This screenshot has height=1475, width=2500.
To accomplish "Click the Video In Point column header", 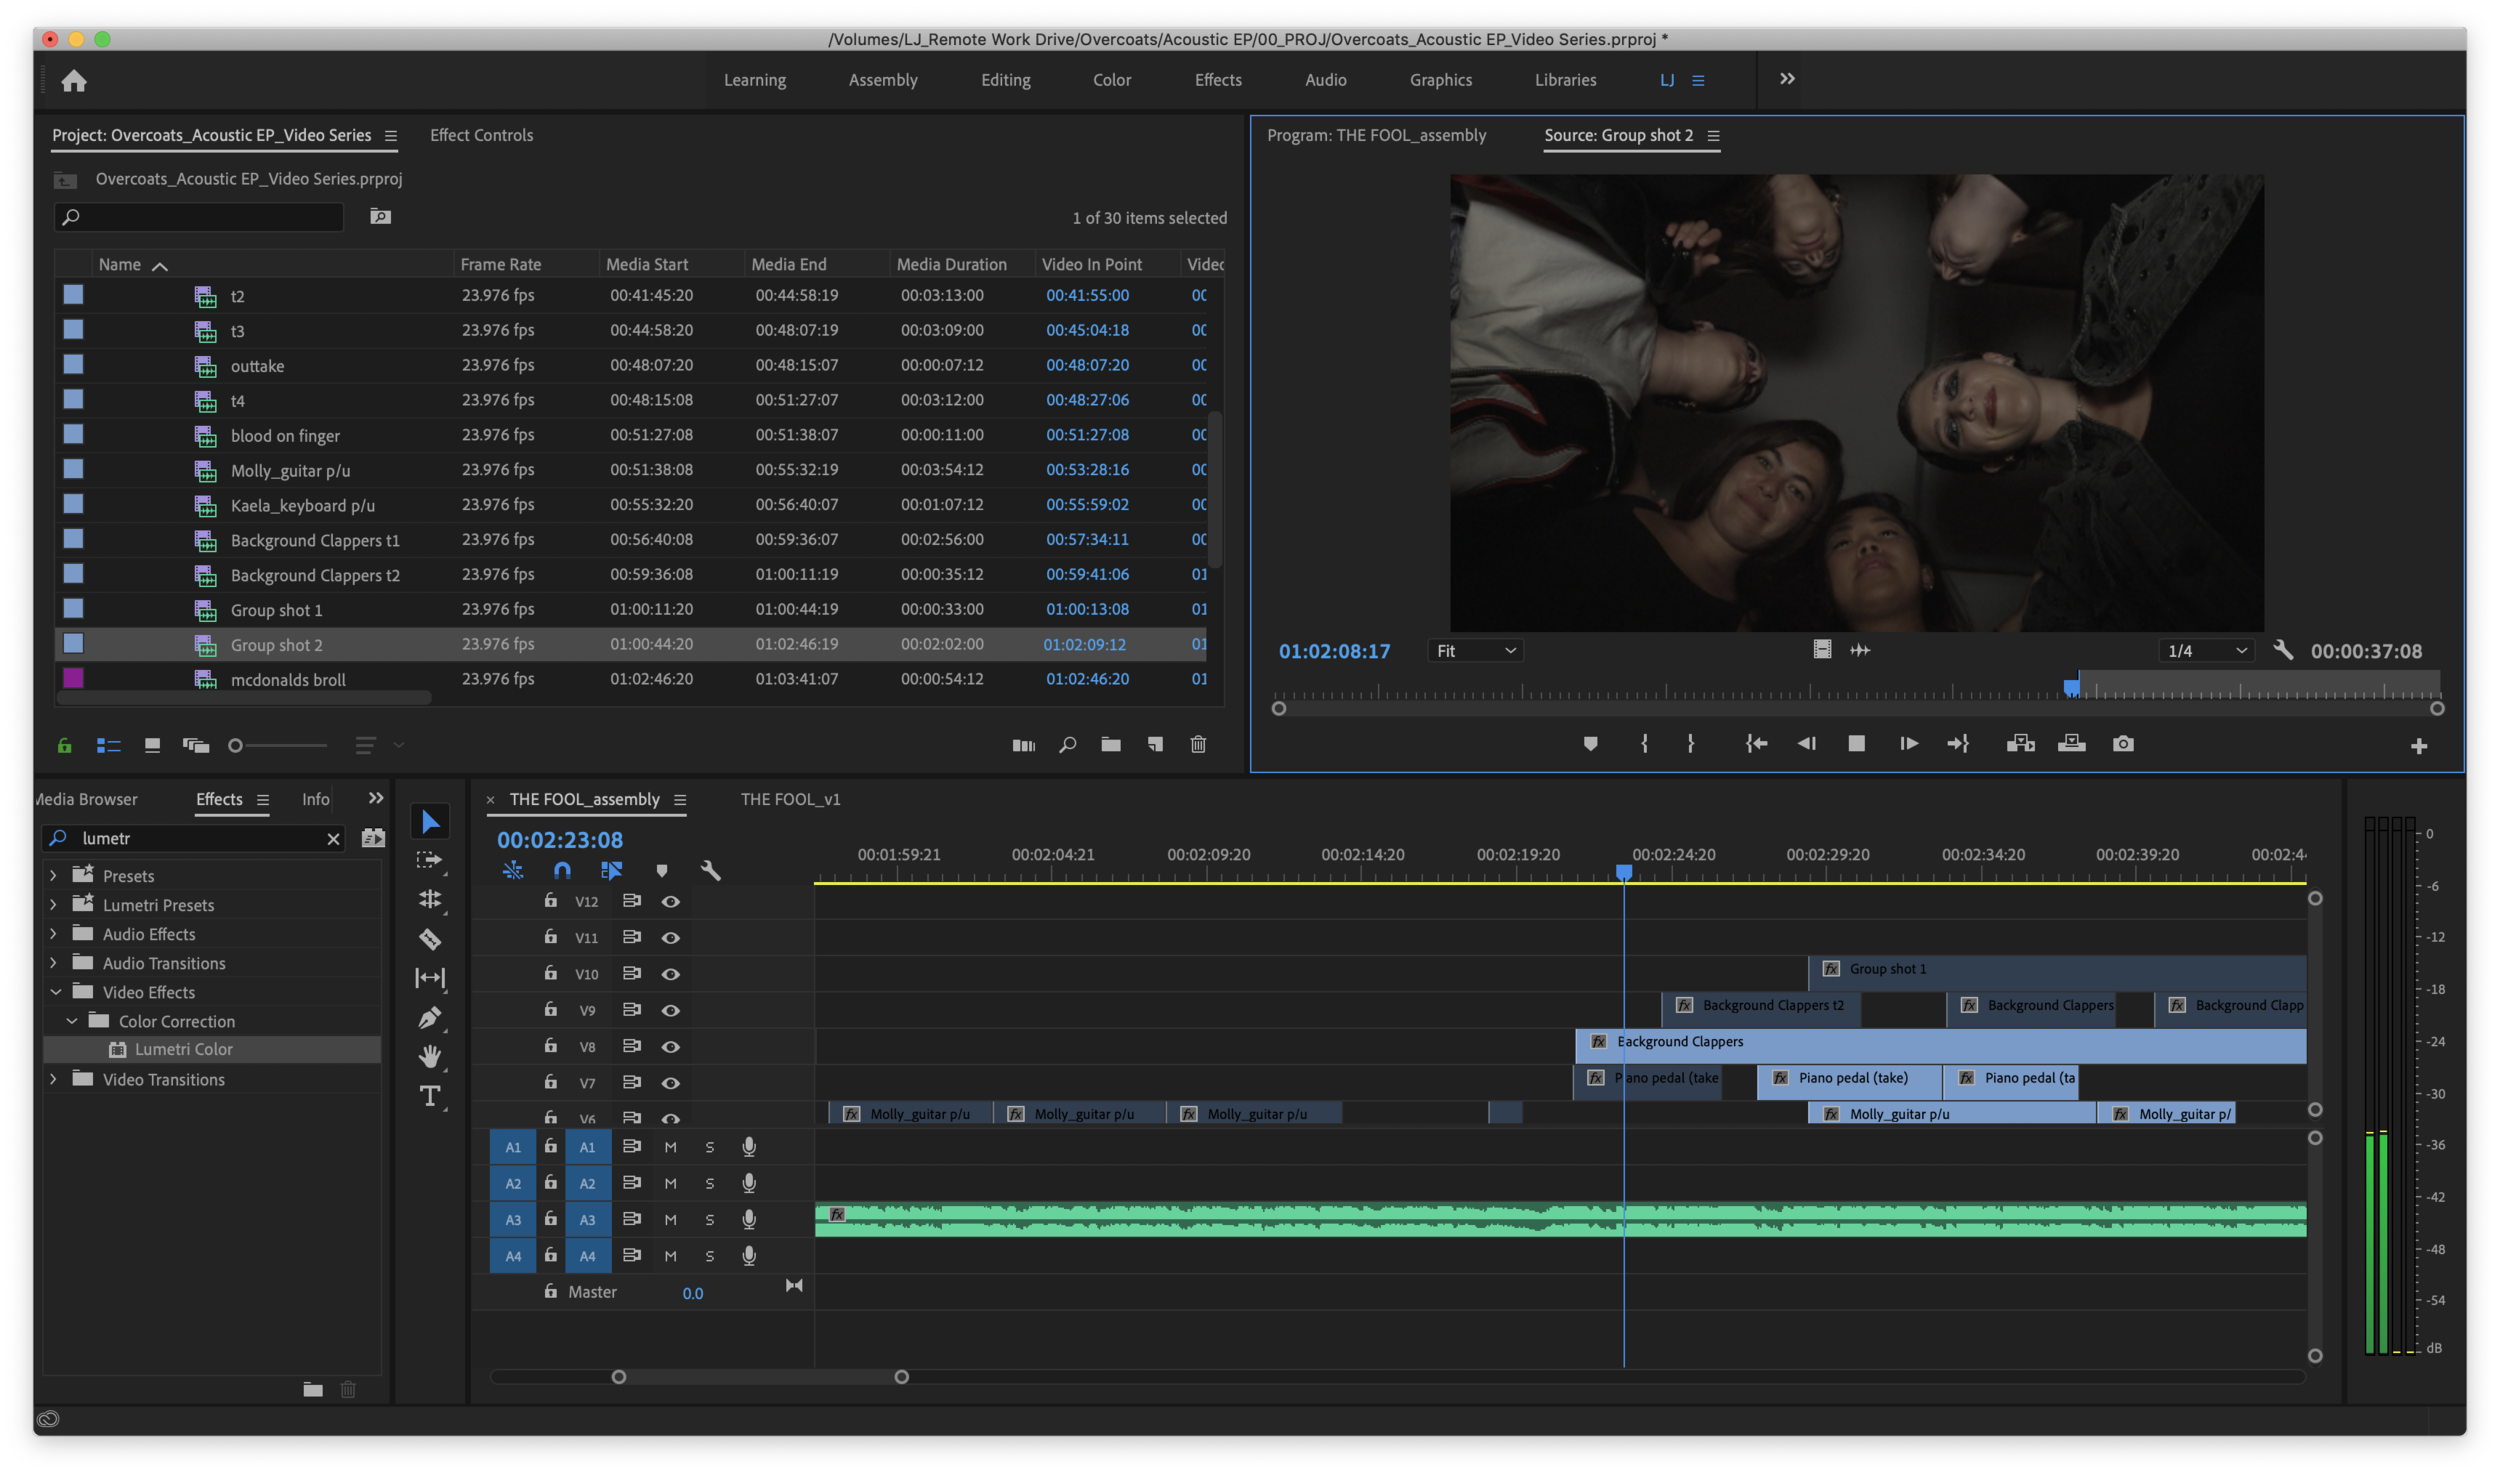I will (1091, 264).
